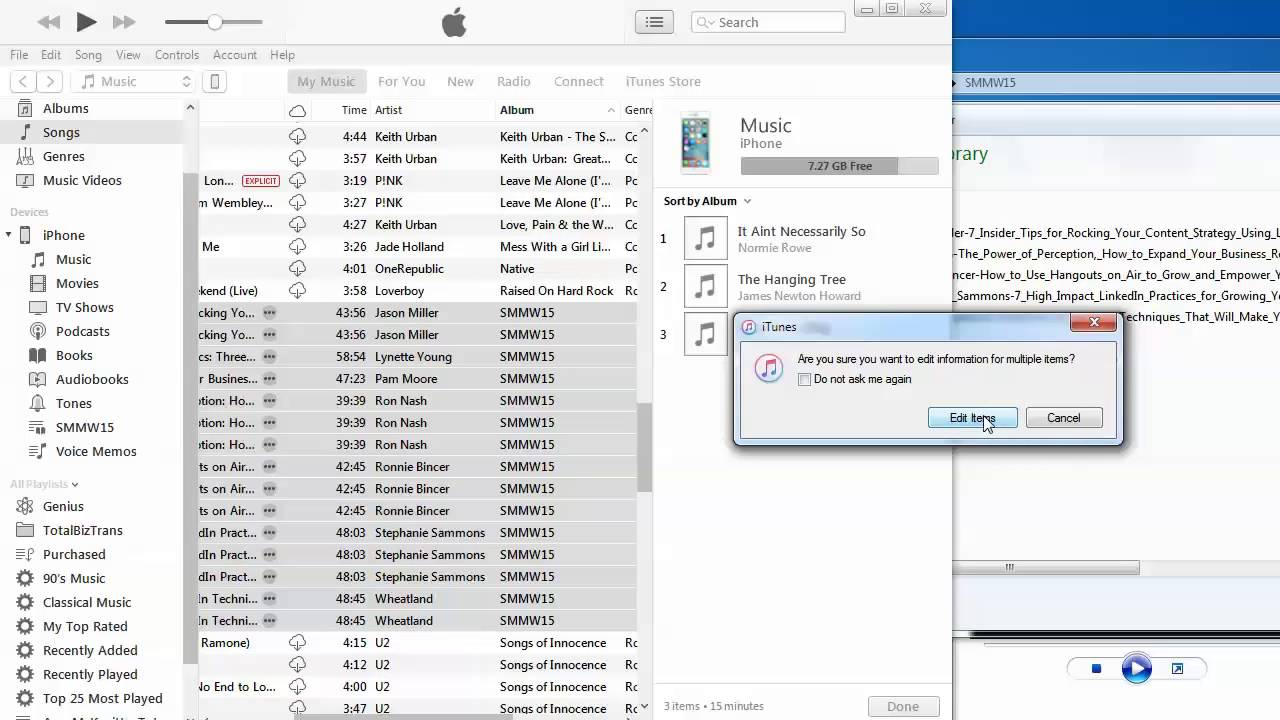
Task: Adjust the iTunes volume slider knob
Action: tap(215, 22)
